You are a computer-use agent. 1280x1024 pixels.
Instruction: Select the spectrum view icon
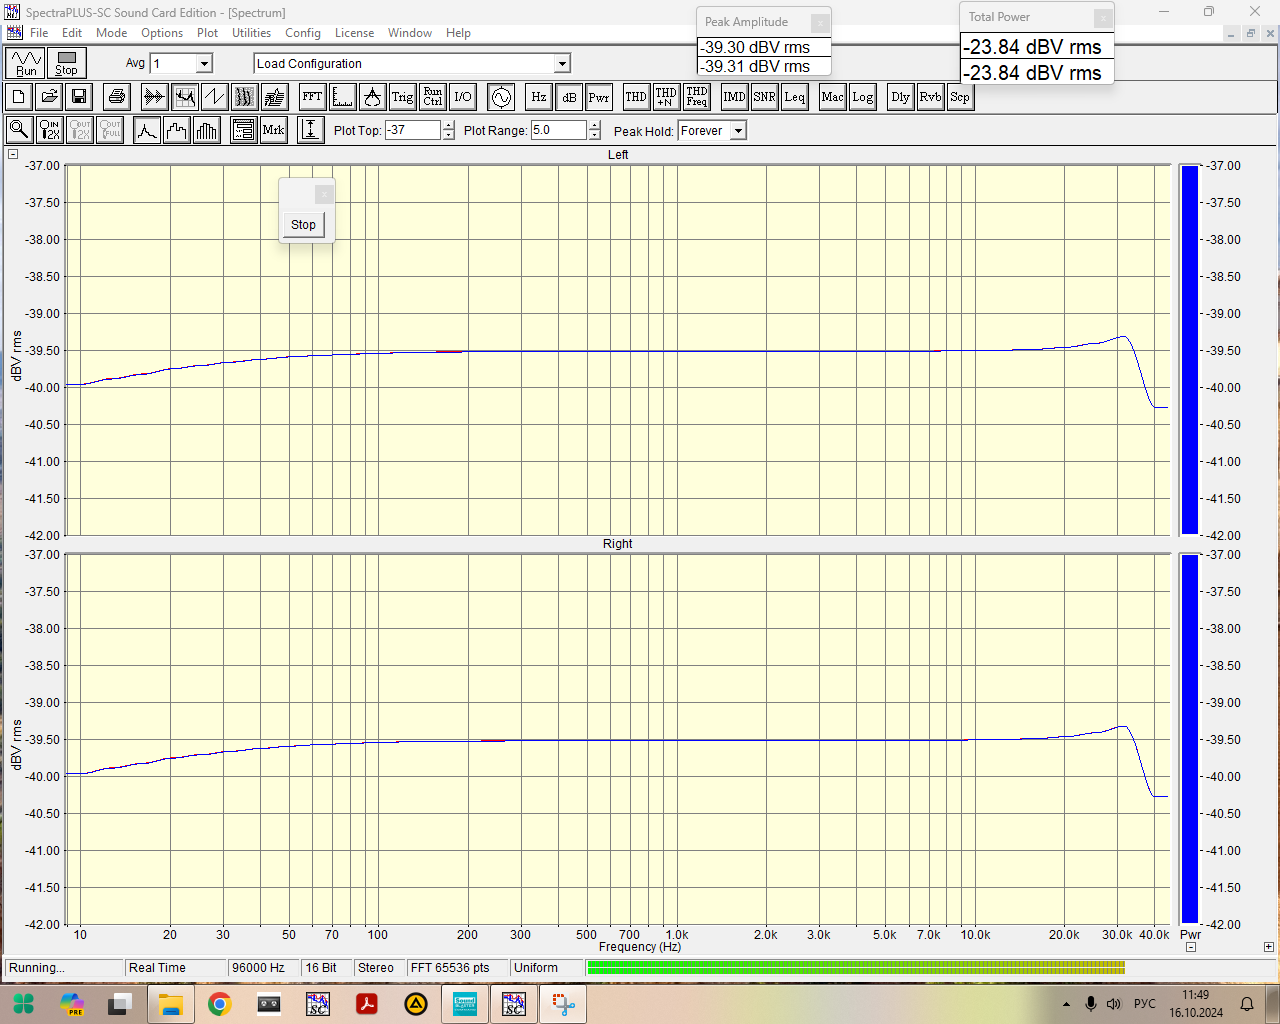pyautogui.click(x=184, y=97)
